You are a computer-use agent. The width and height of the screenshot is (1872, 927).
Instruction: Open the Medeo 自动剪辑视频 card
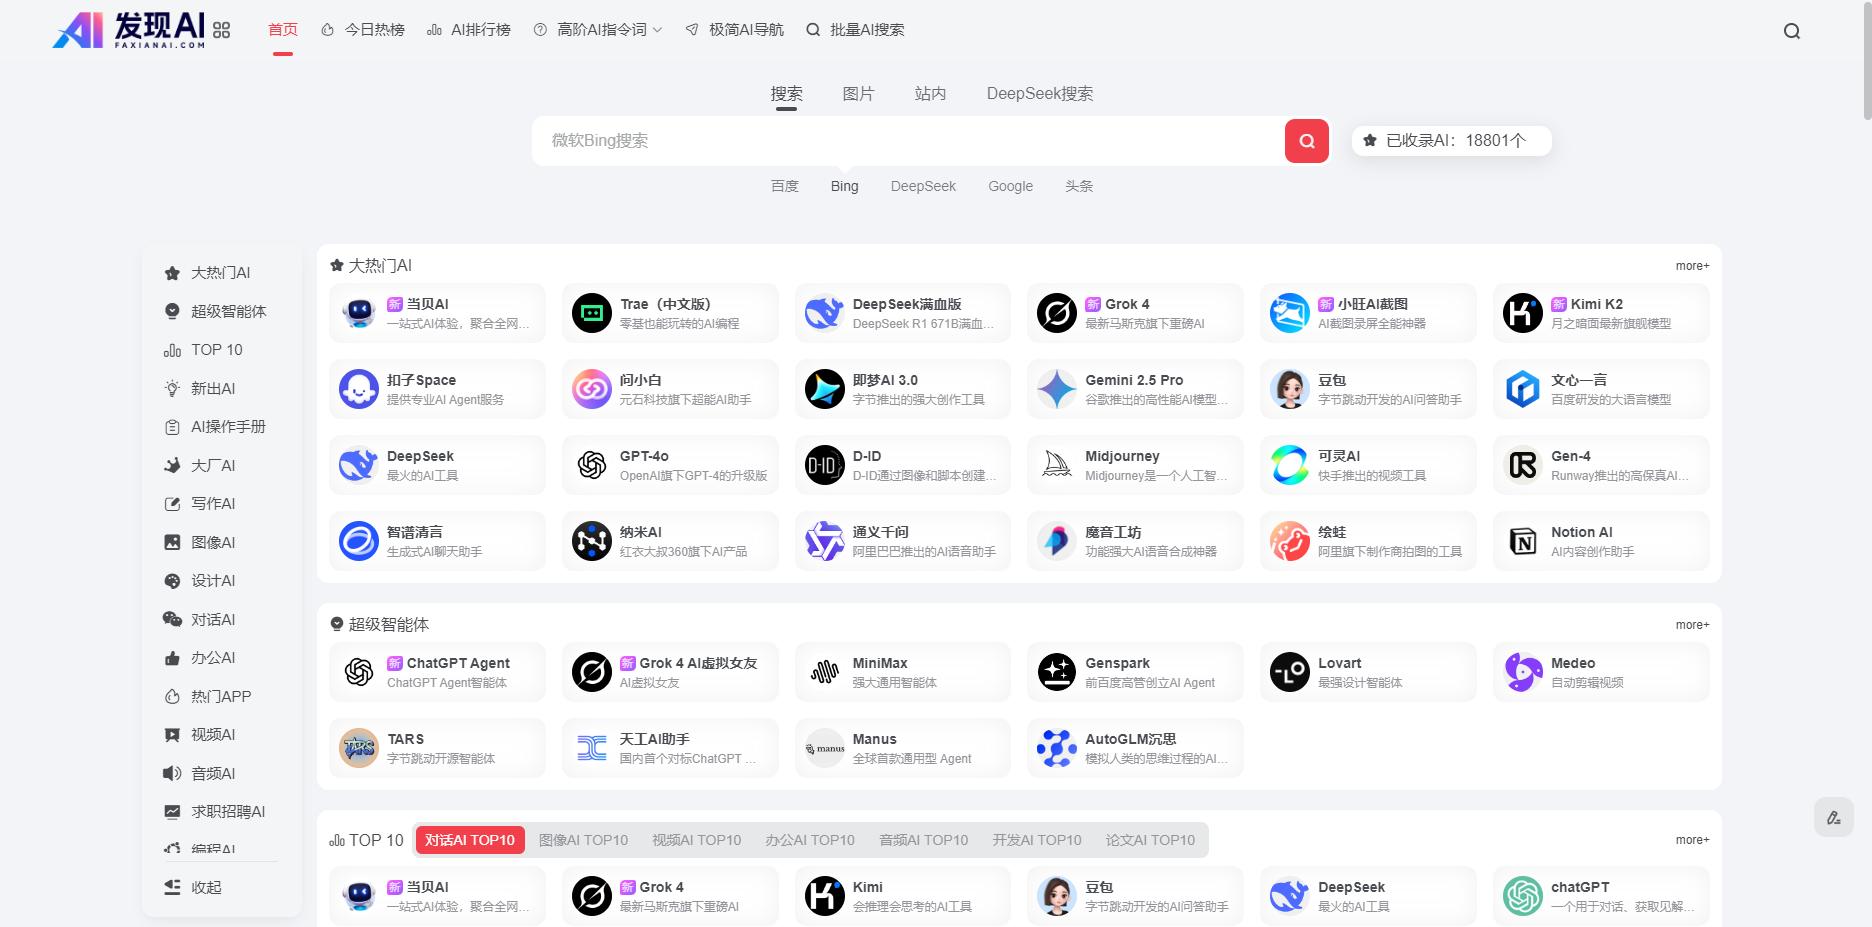[x=1601, y=672]
